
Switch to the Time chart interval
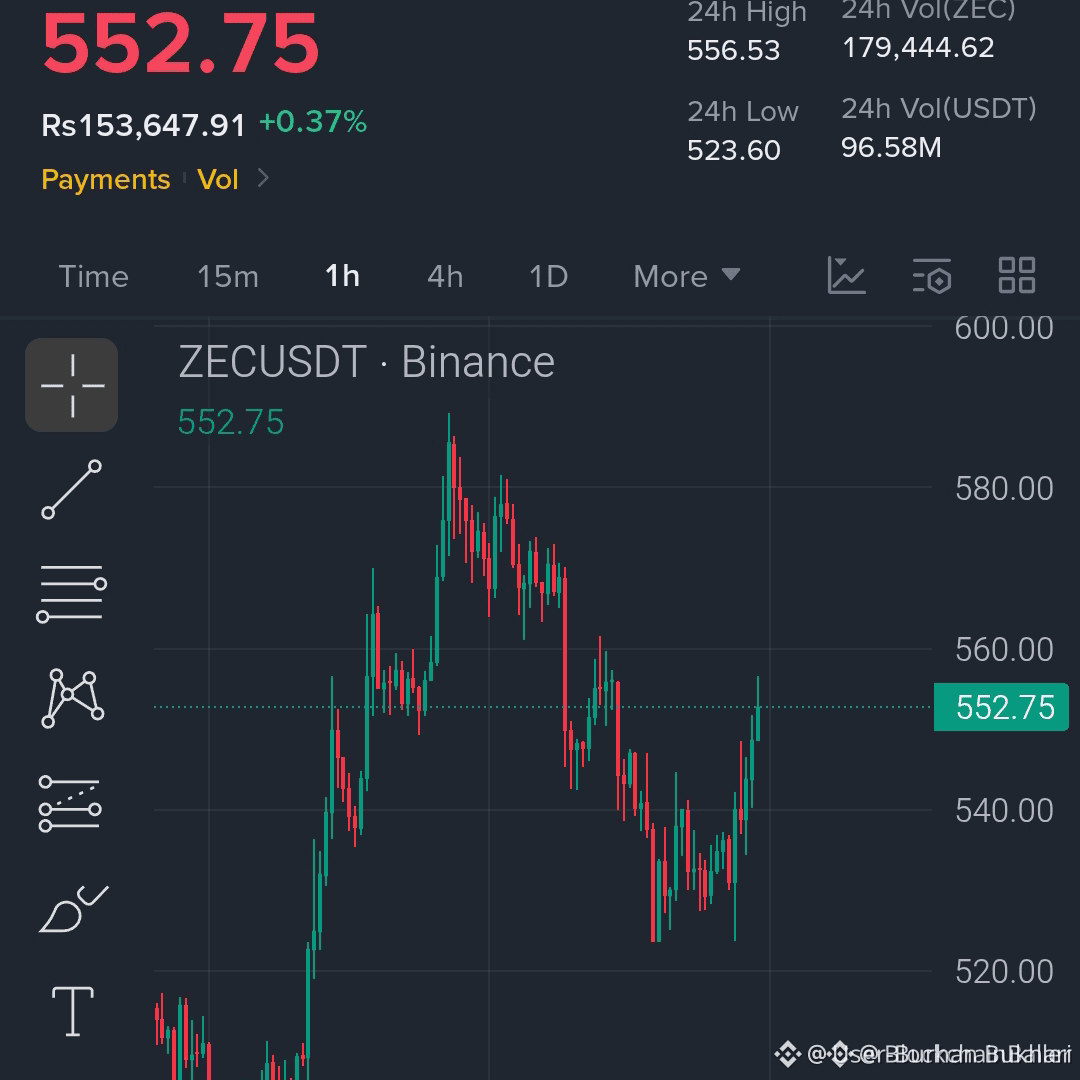[x=94, y=277]
